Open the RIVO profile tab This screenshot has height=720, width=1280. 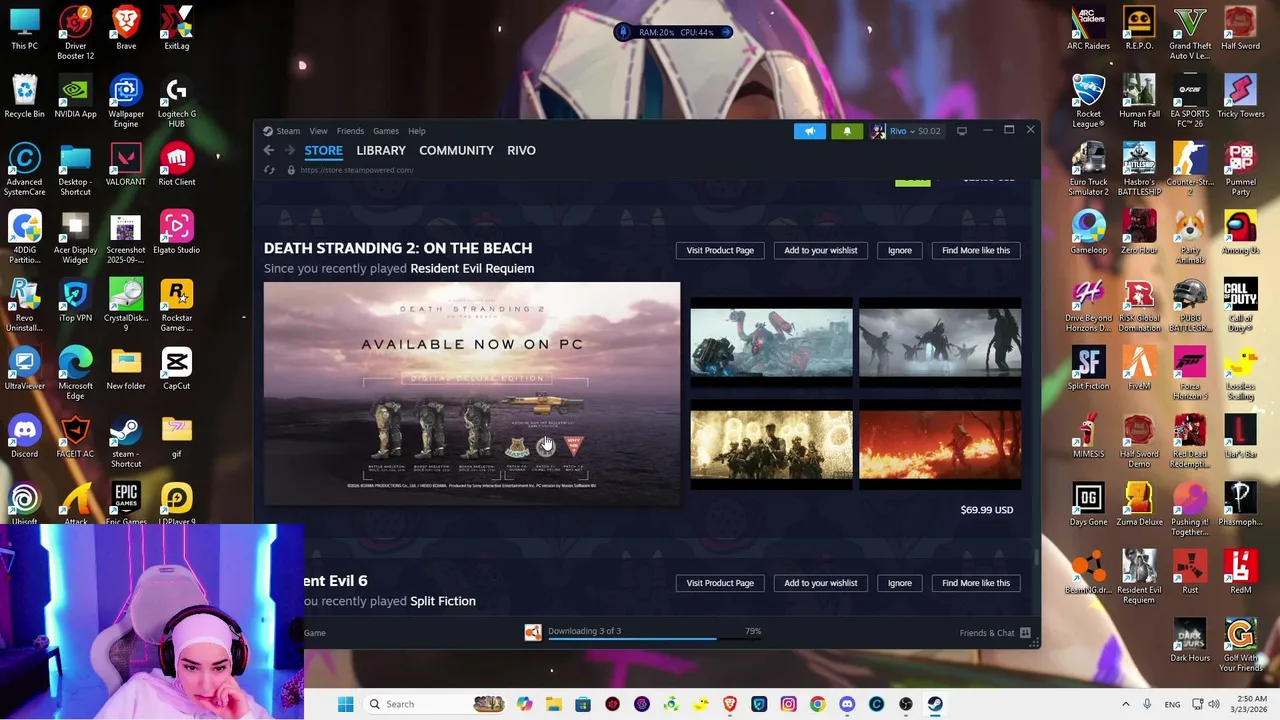521,150
